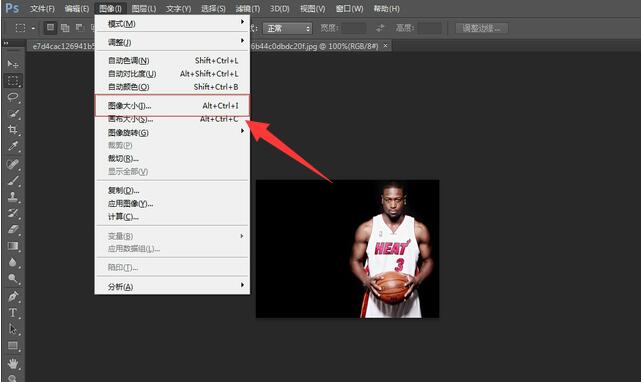Click the basketball player image on canvas
Screen dimensions: 641x382
click(347, 249)
